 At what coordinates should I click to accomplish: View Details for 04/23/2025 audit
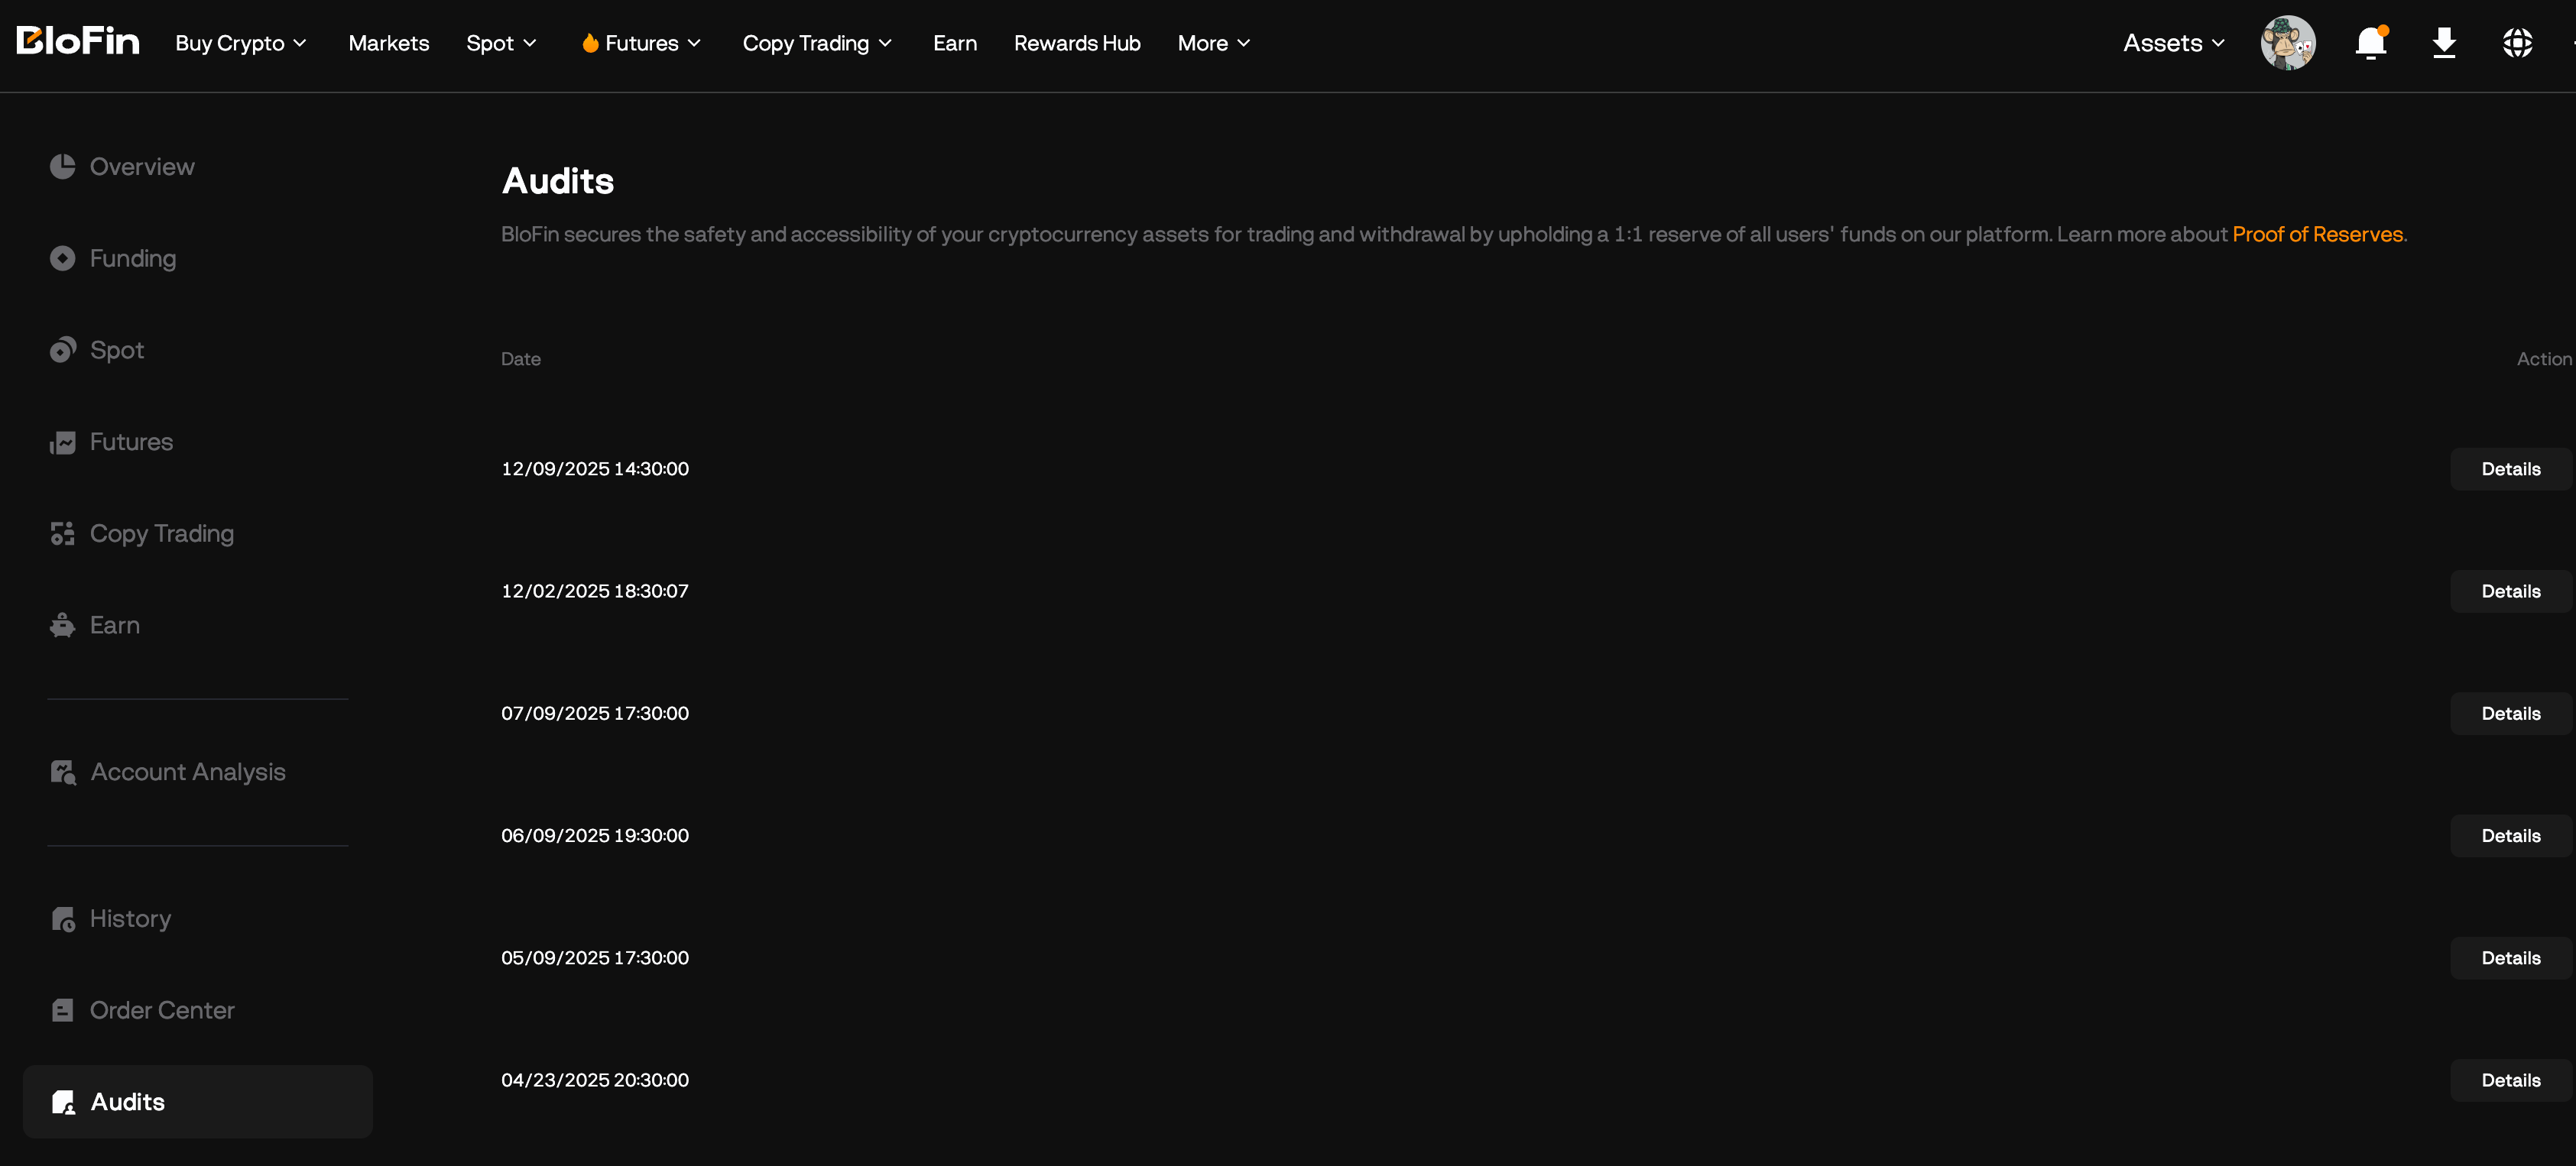click(2509, 1080)
